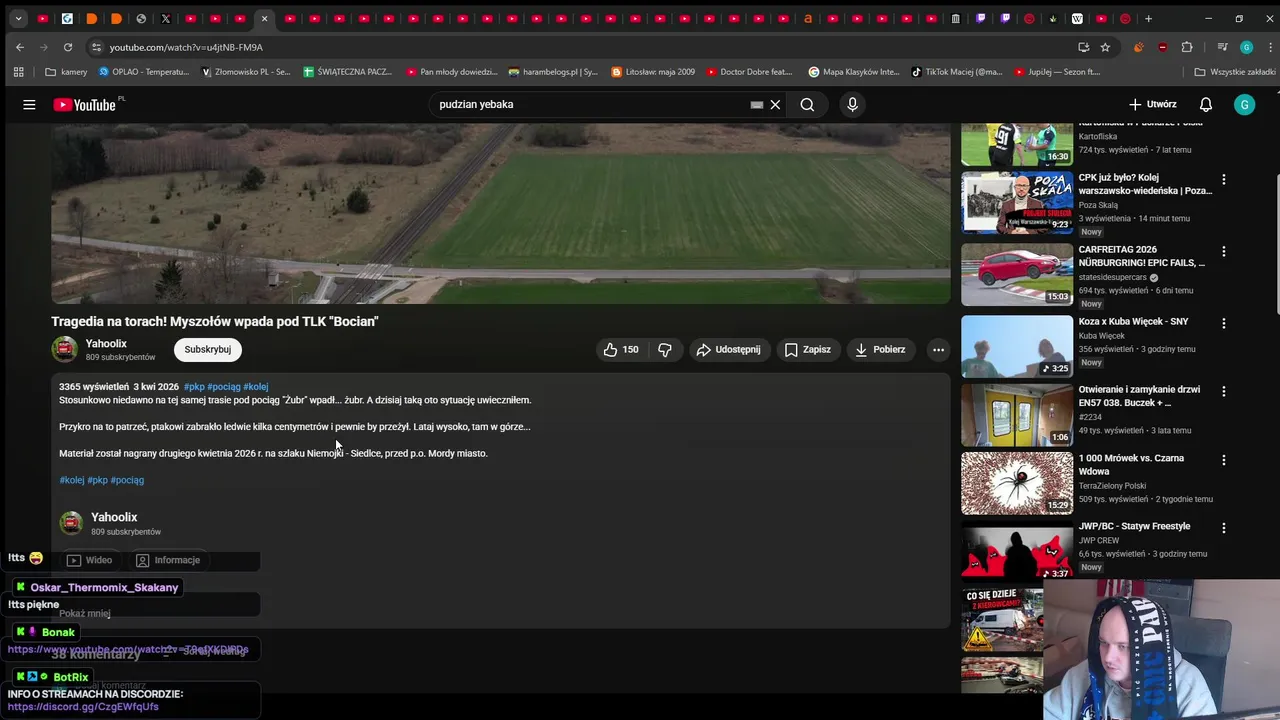The height and width of the screenshot is (720, 1280).
Task: Open options for Otwieranie i zamykanie drzwi
Action: [1223, 391]
